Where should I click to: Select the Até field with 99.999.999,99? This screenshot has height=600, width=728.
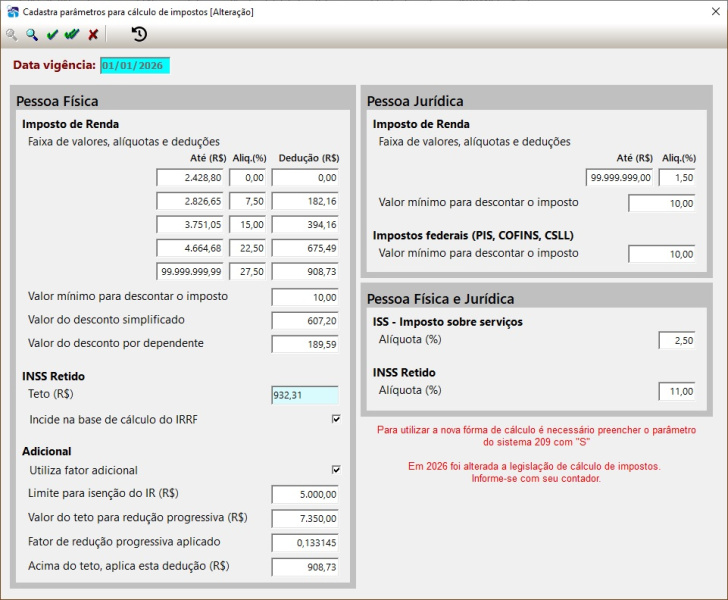click(x=189, y=271)
